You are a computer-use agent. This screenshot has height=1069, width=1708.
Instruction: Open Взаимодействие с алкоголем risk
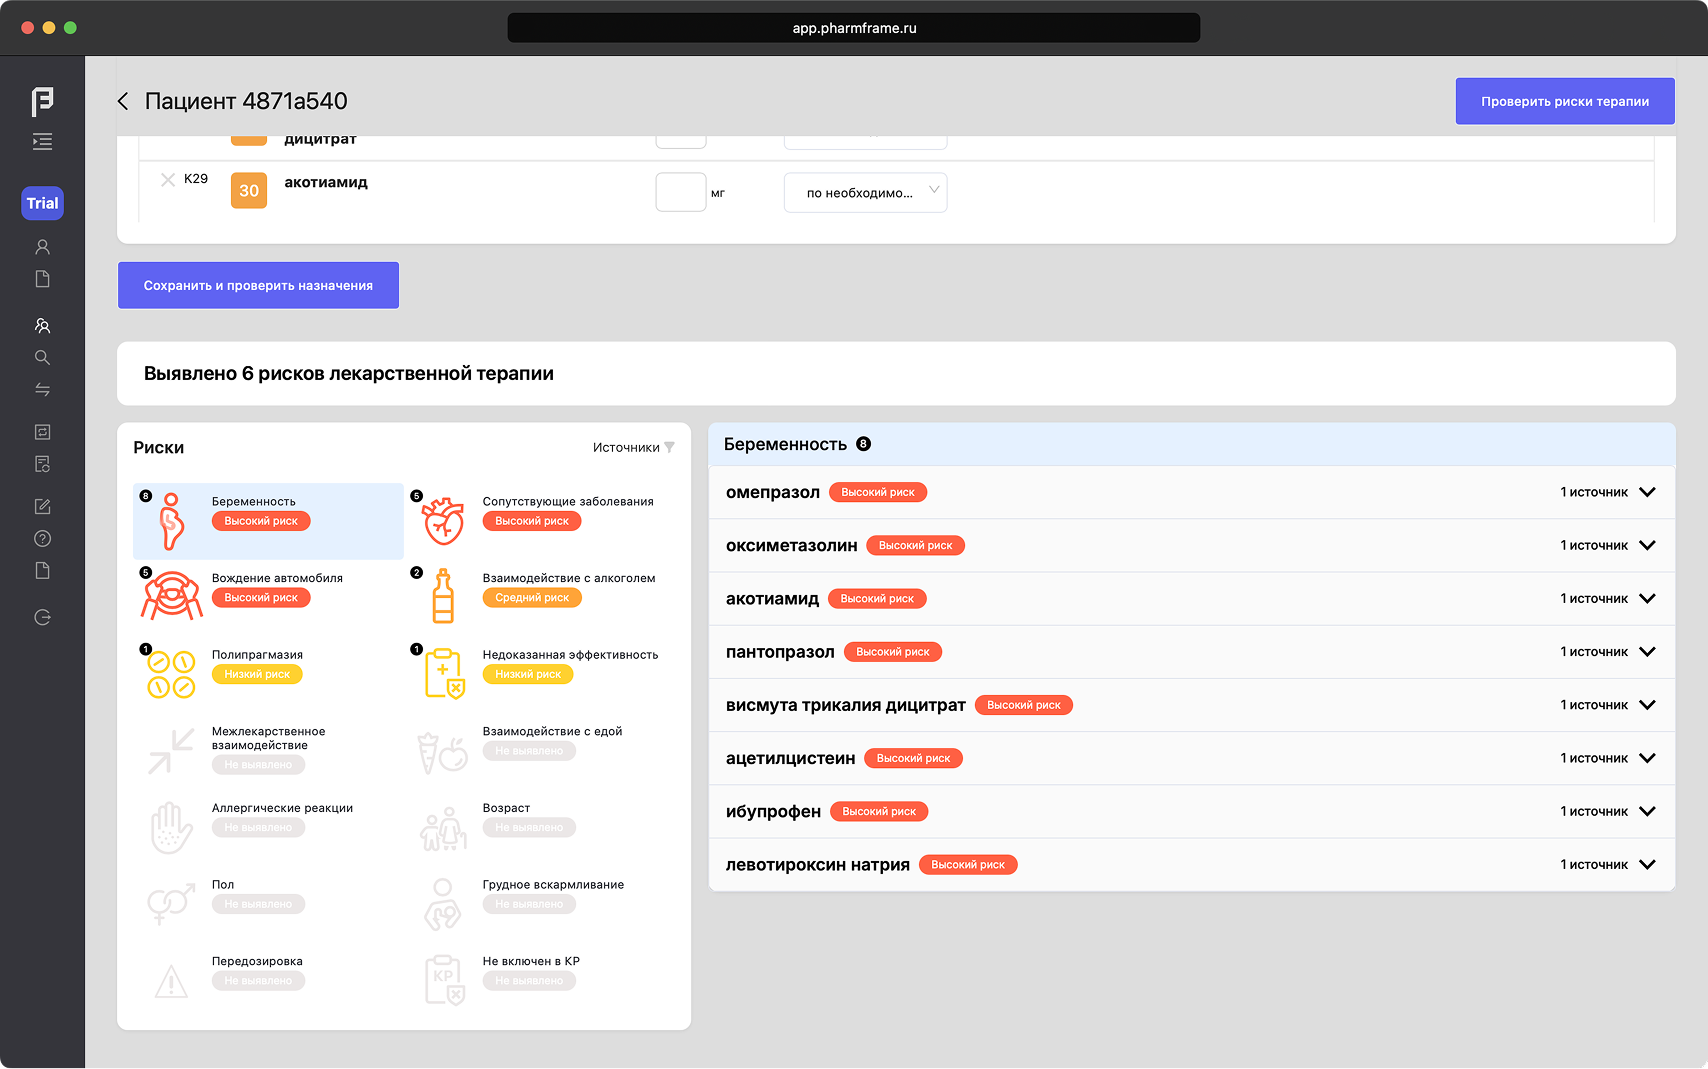pyautogui.click(x=540, y=597)
